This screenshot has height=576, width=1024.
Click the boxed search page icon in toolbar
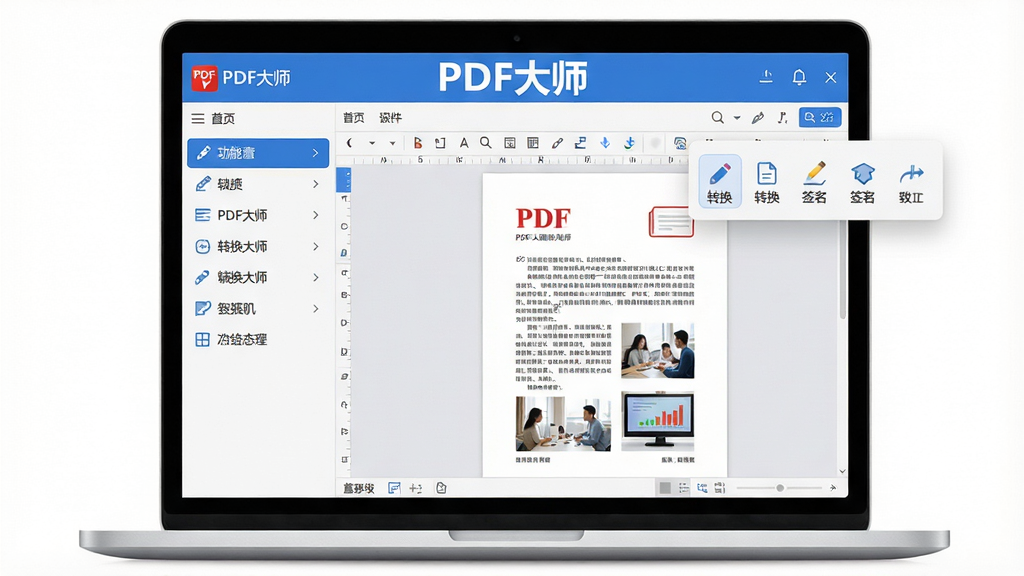pyautogui.click(x=510, y=142)
